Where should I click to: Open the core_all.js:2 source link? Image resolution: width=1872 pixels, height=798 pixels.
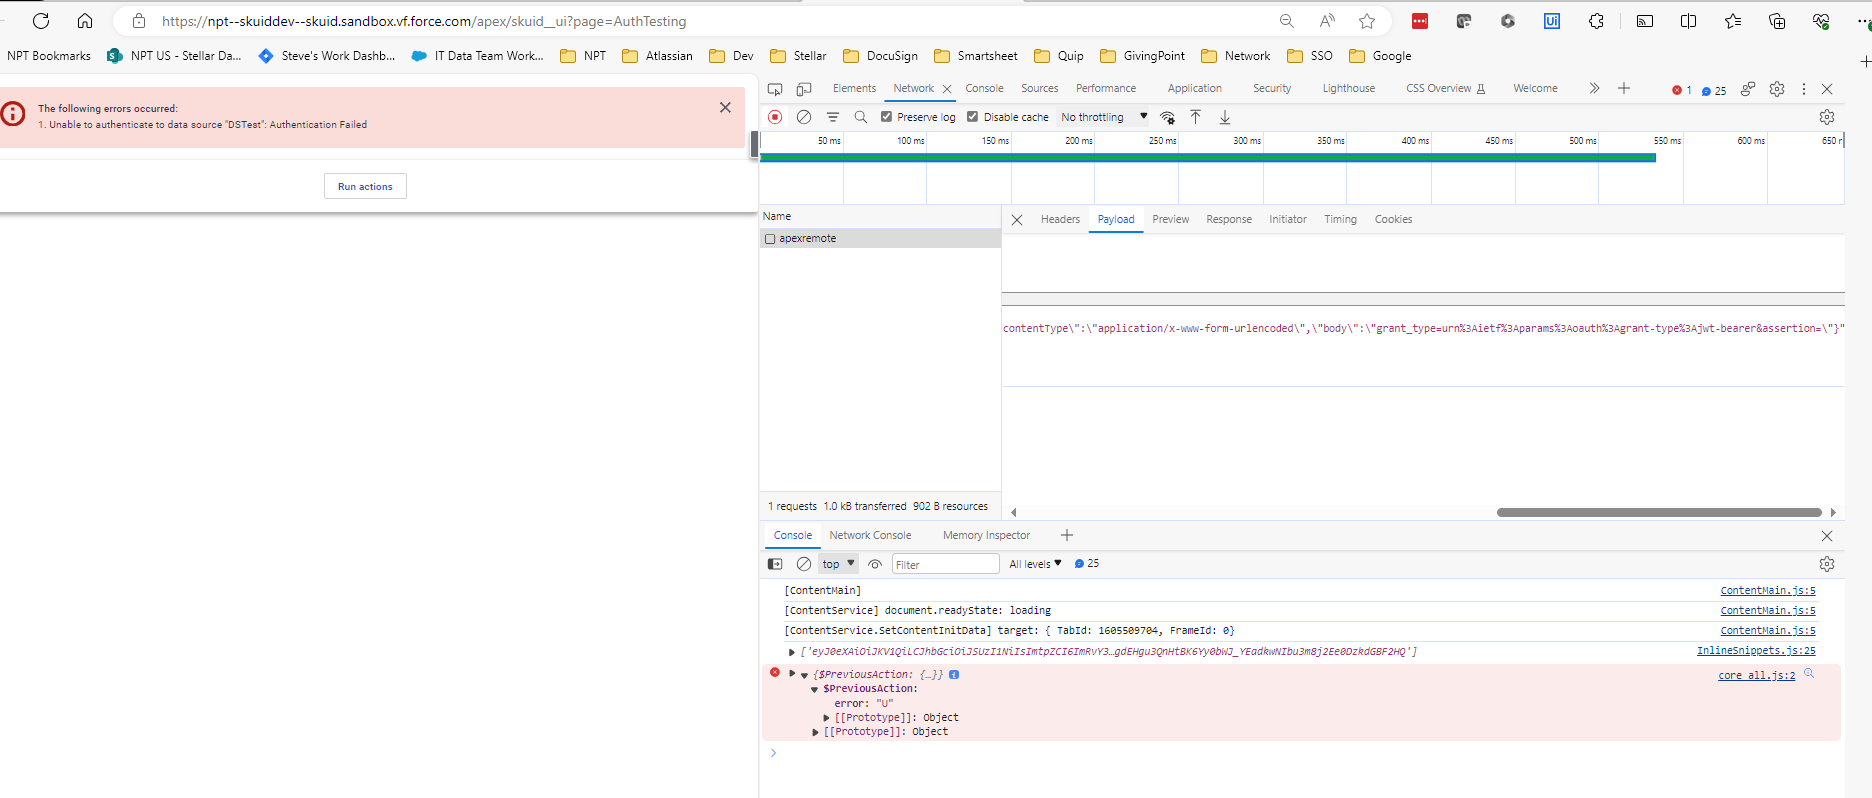pyautogui.click(x=1756, y=676)
